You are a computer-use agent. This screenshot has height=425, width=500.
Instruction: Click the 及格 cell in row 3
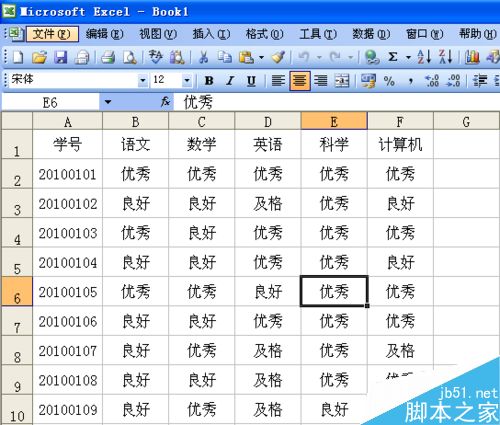click(x=268, y=203)
